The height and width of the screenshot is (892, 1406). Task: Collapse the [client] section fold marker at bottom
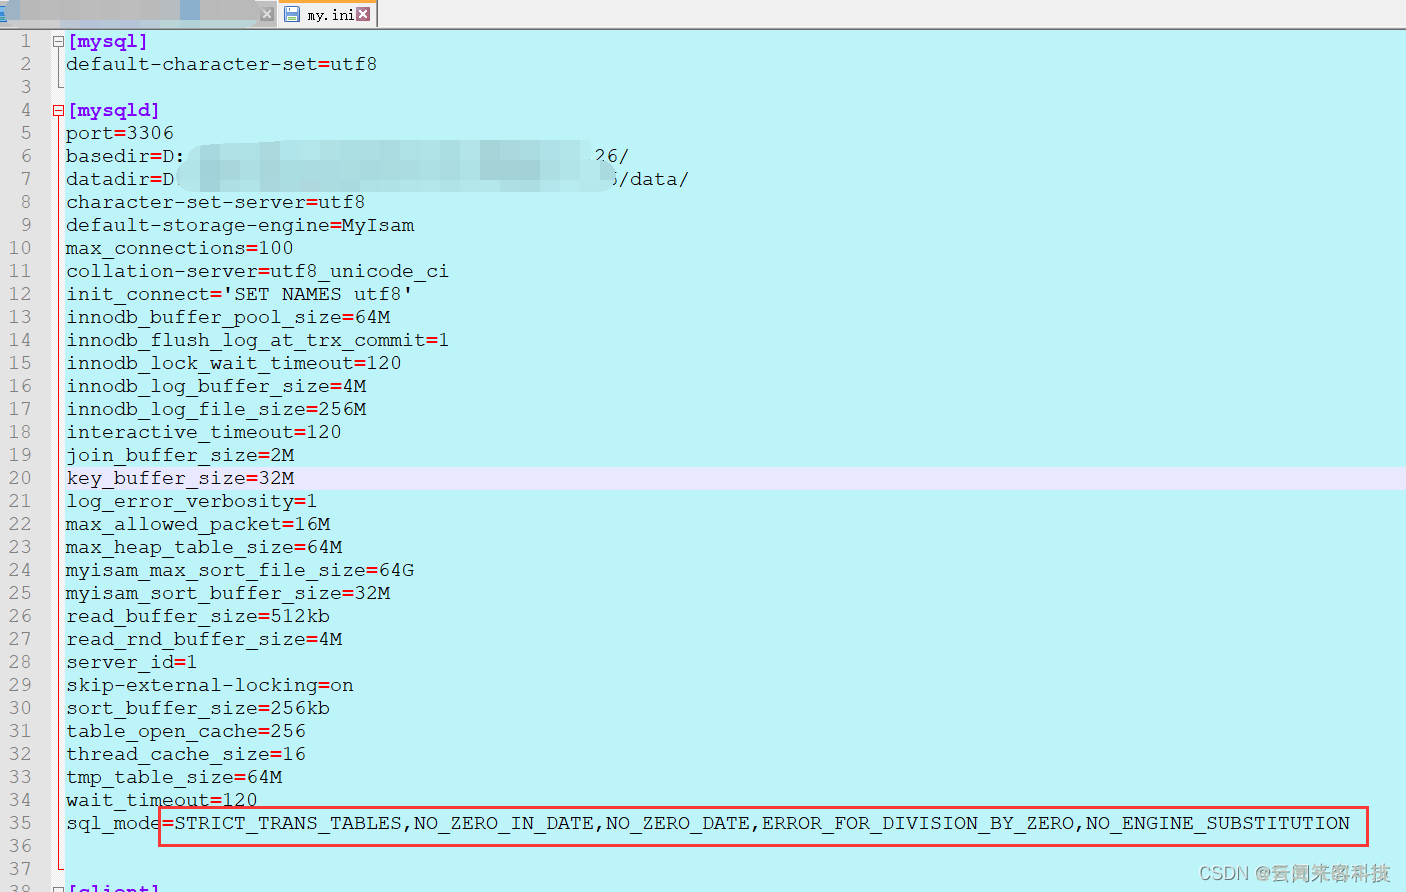click(58, 888)
